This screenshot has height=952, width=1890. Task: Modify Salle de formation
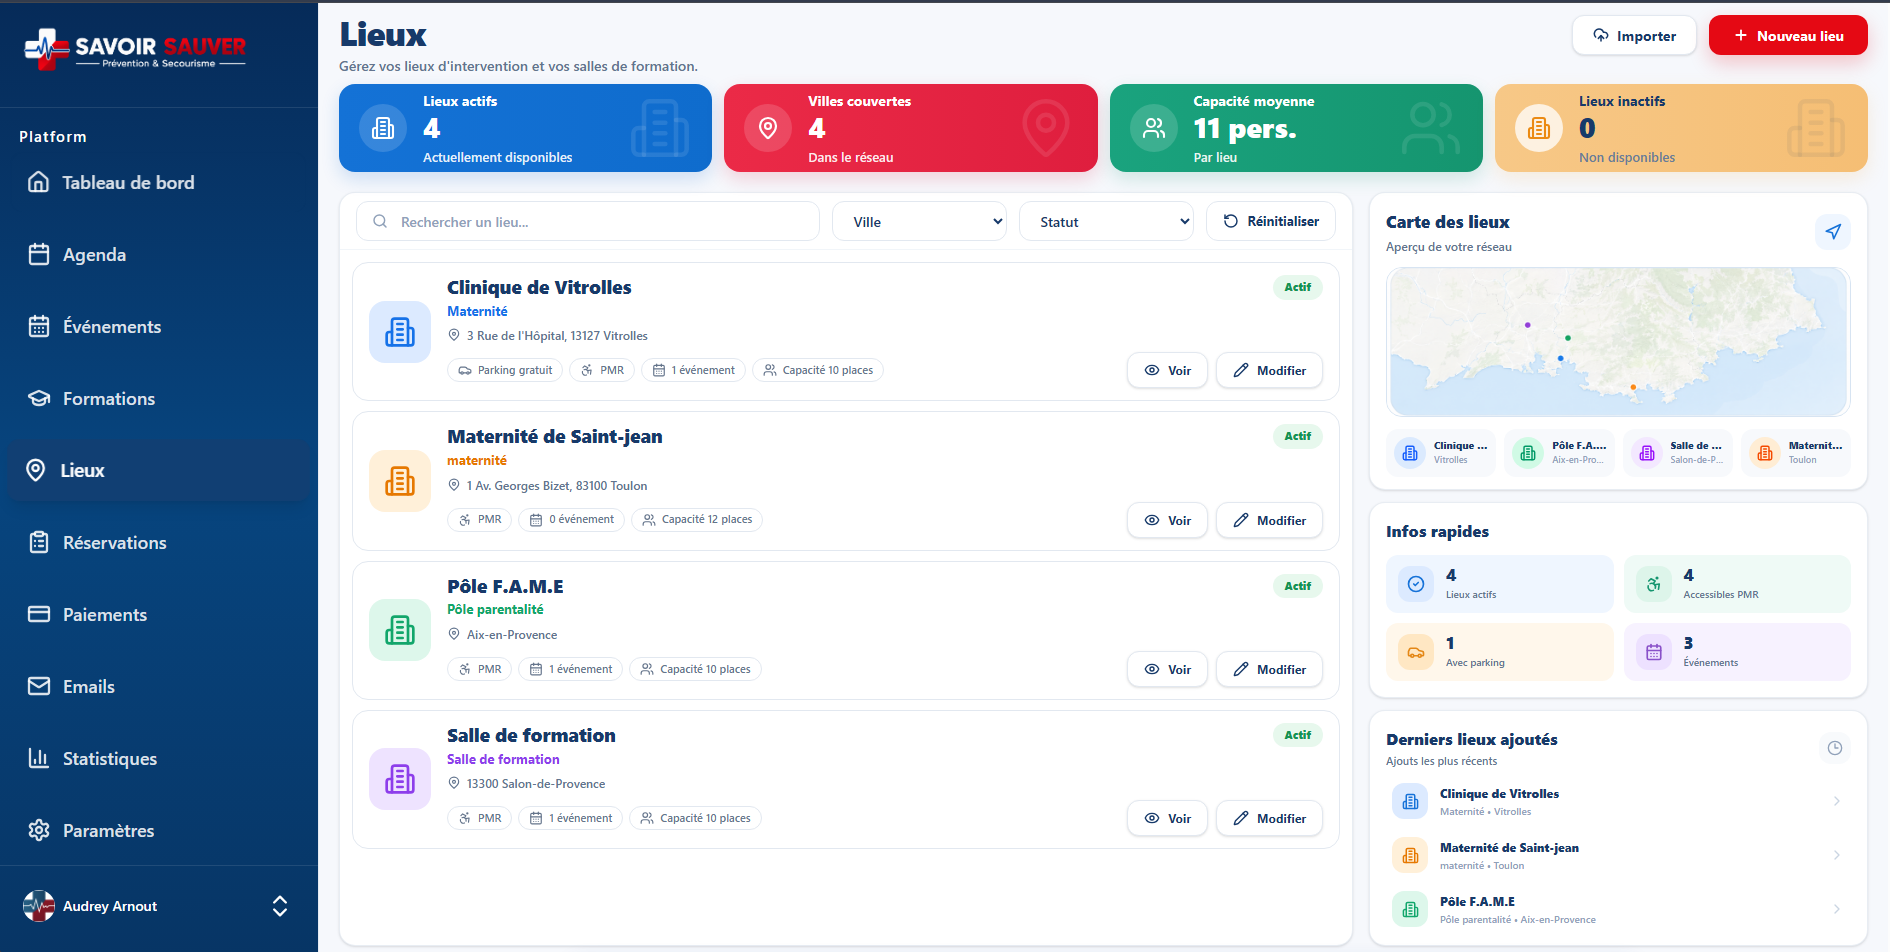tap(1269, 819)
